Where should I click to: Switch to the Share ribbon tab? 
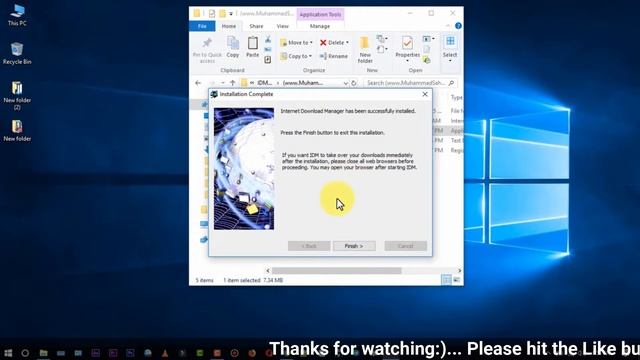(x=256, y=26)
